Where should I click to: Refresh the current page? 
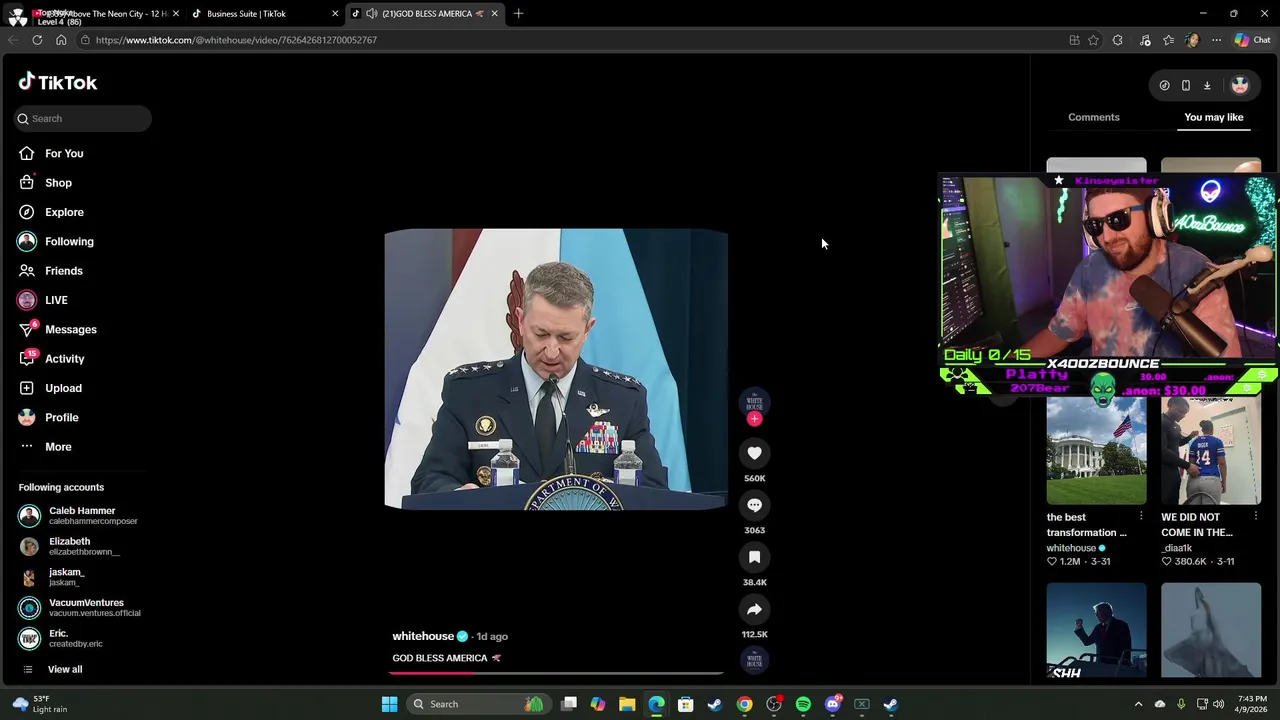pos(37,40)
